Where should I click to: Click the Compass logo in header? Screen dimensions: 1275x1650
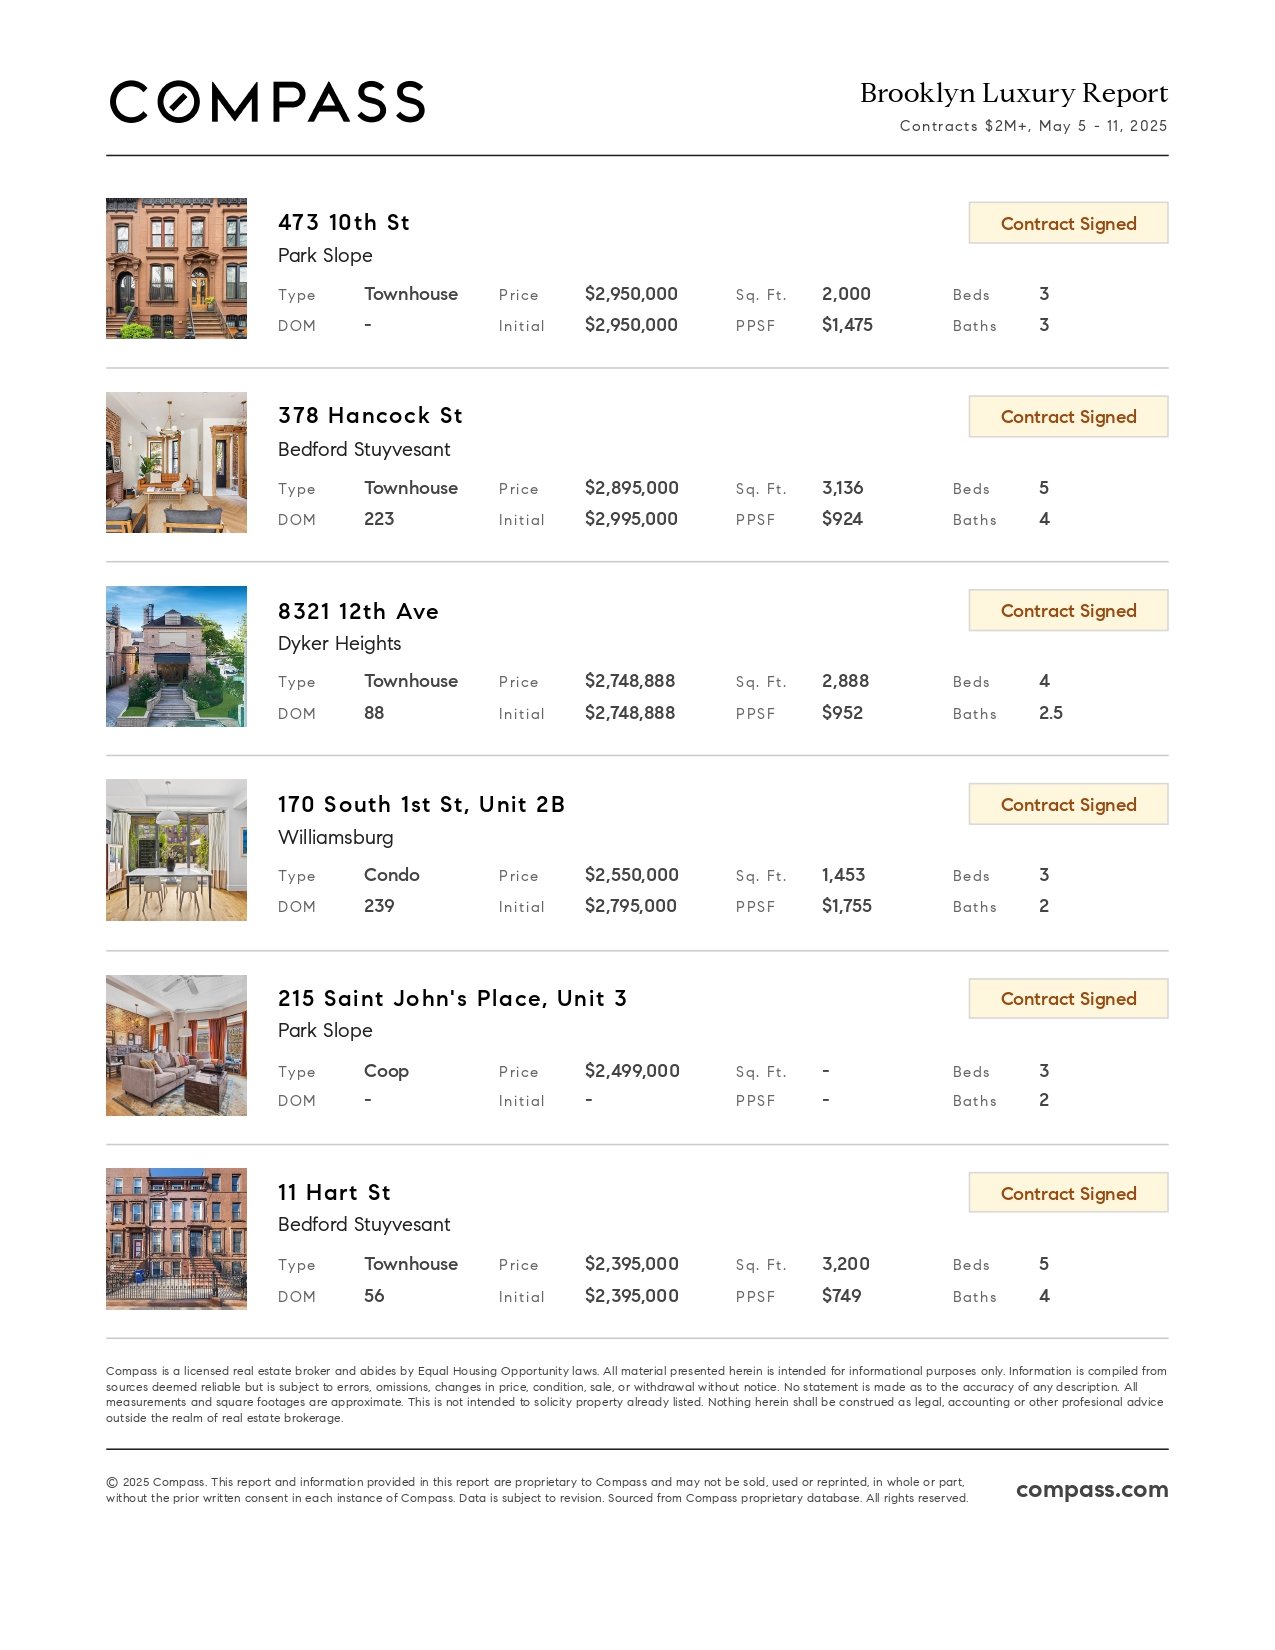tap(267, 102)
